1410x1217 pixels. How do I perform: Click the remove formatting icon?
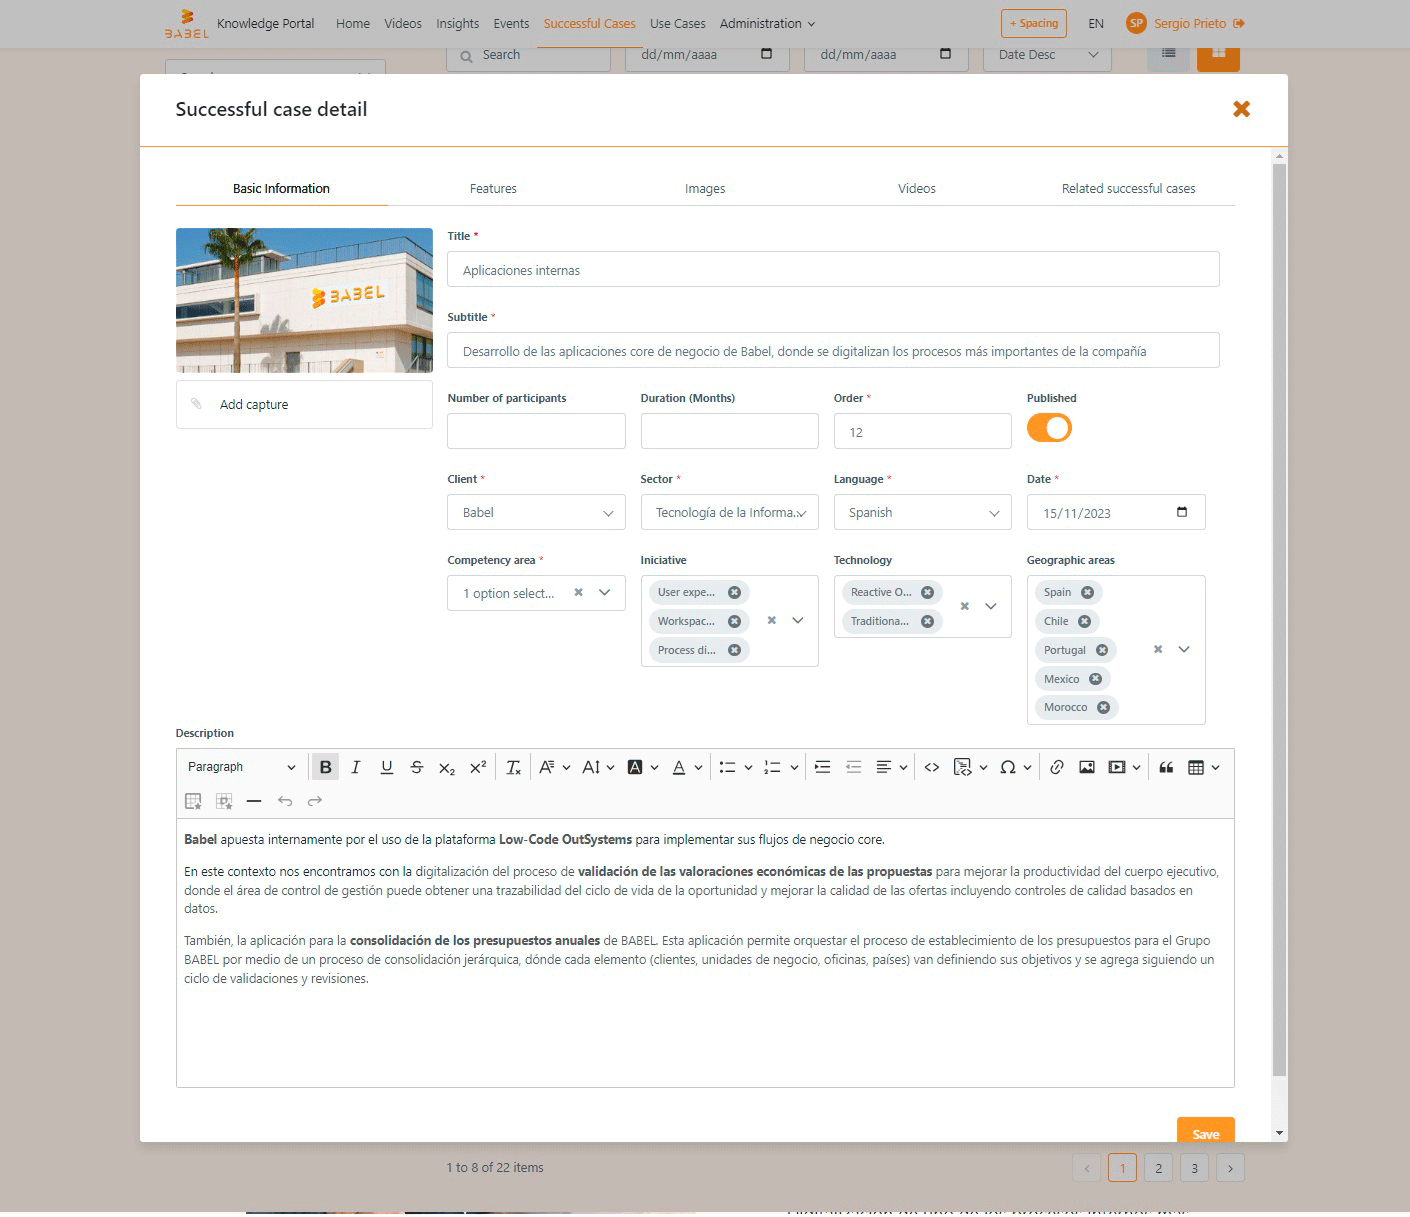513,767
